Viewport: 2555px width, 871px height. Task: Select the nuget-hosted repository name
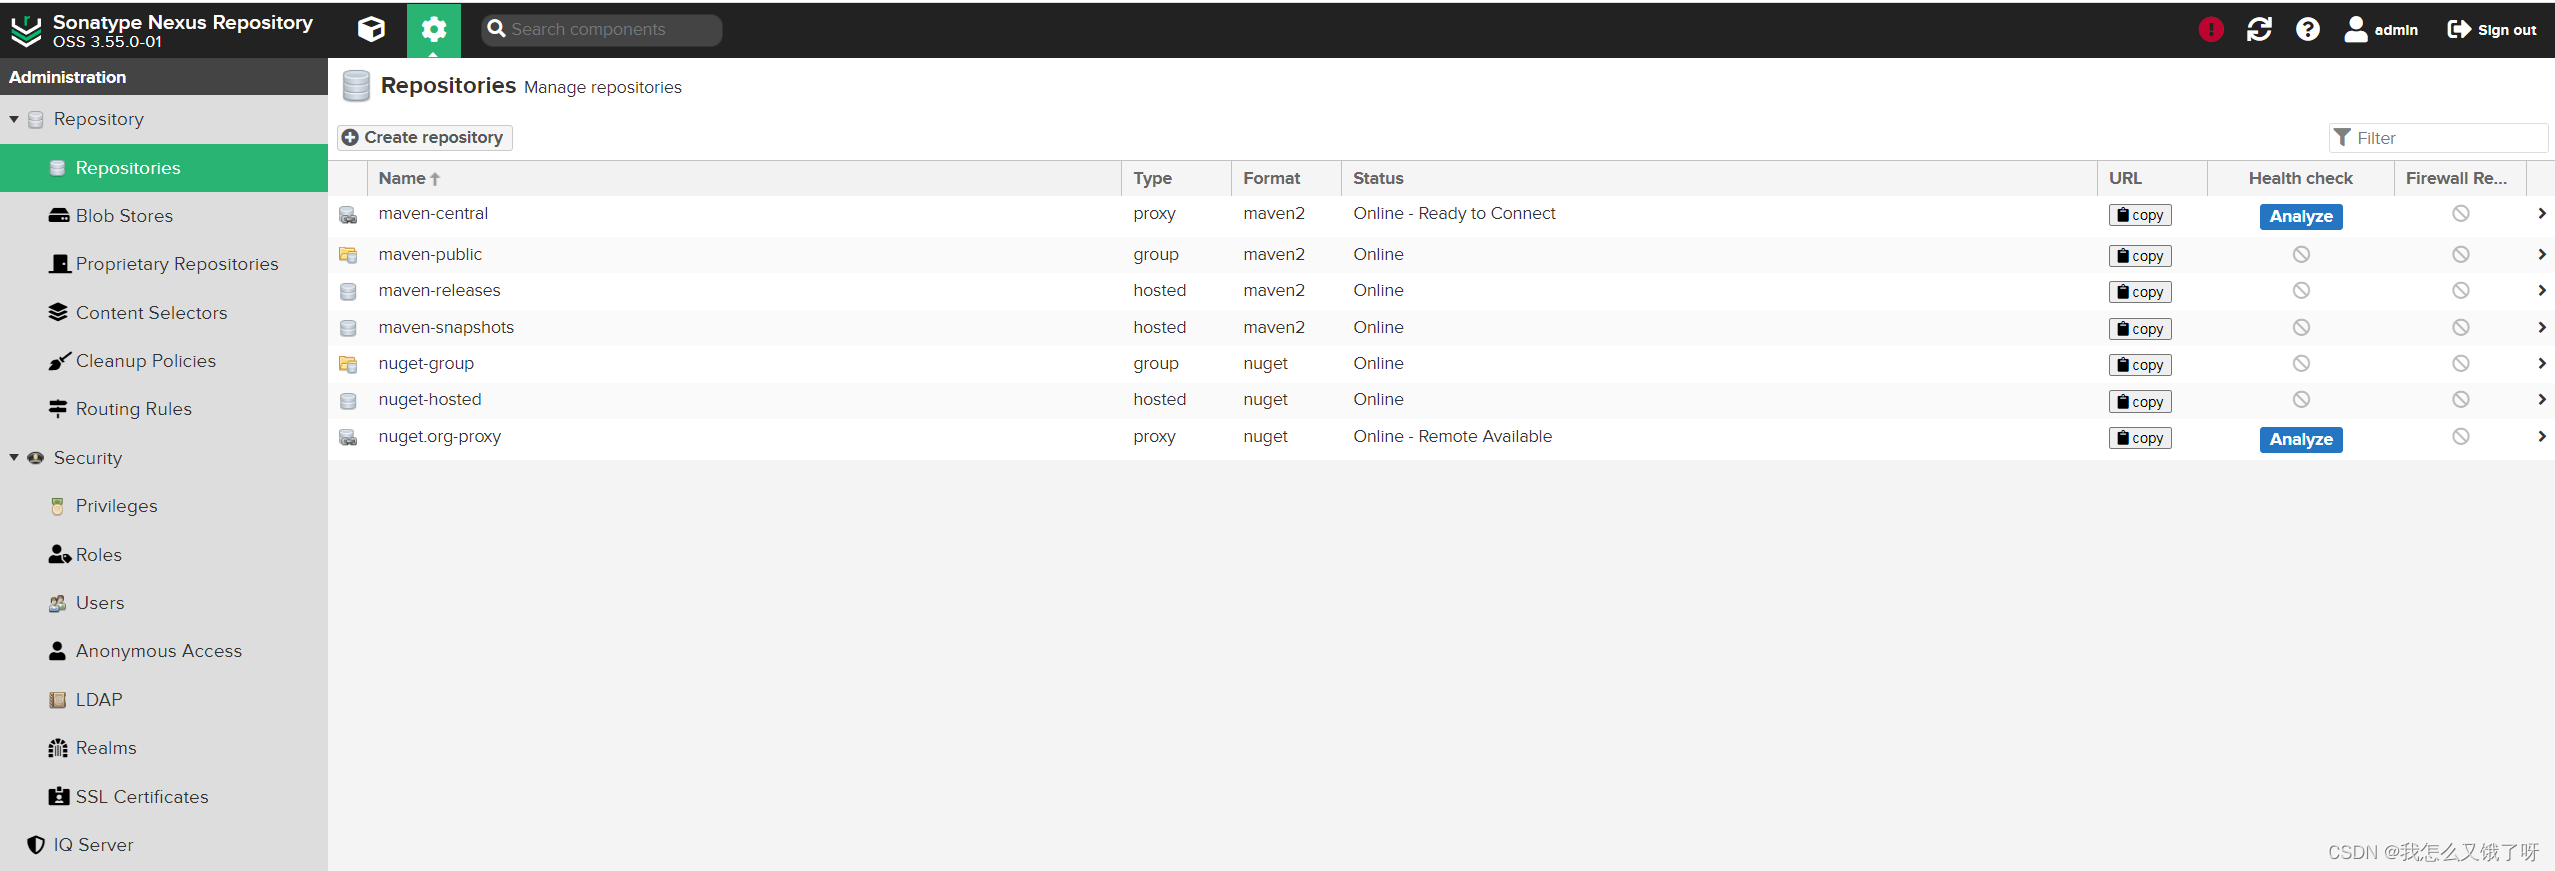430,399
